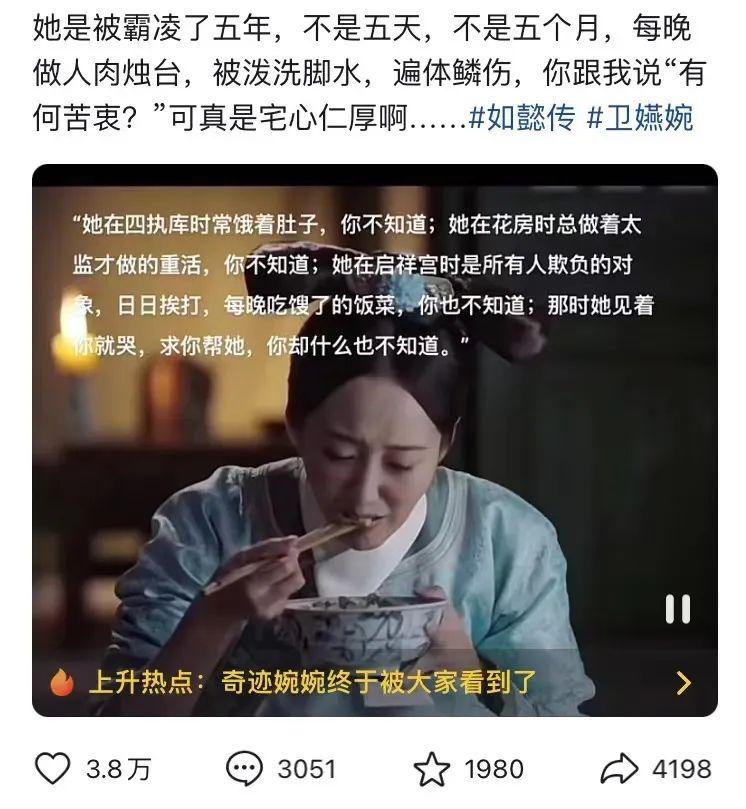Tap the quoted caption overlay on video
Viewport: 746px width, 809px height.
coord(363,285)
